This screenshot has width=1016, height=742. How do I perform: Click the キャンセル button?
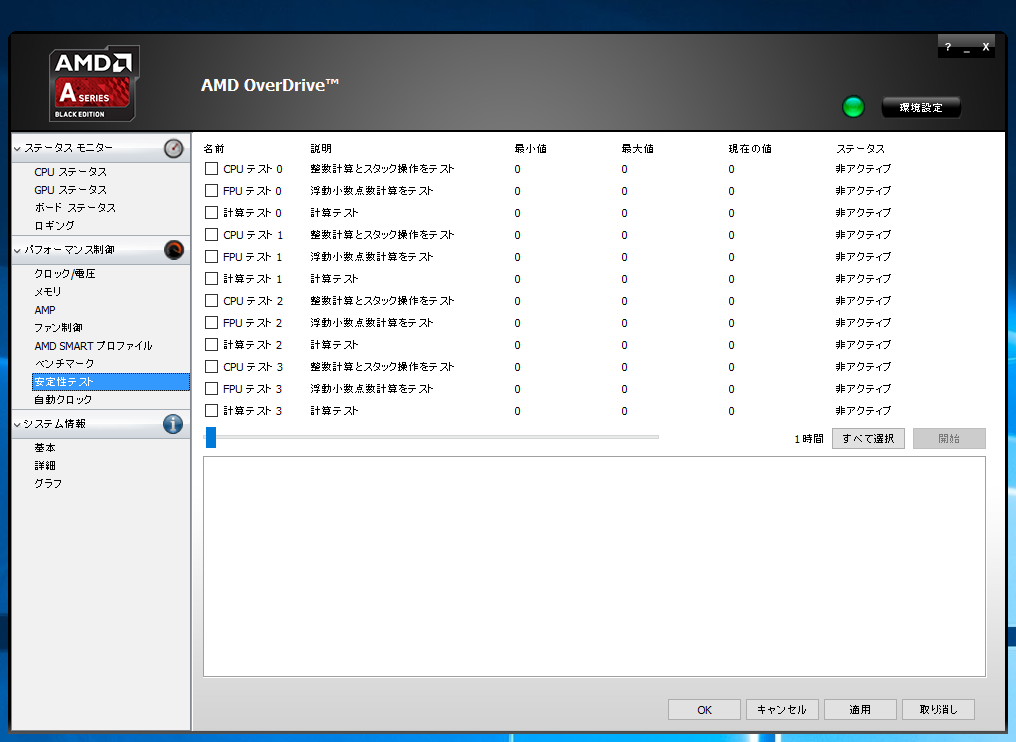pos(782,710)
